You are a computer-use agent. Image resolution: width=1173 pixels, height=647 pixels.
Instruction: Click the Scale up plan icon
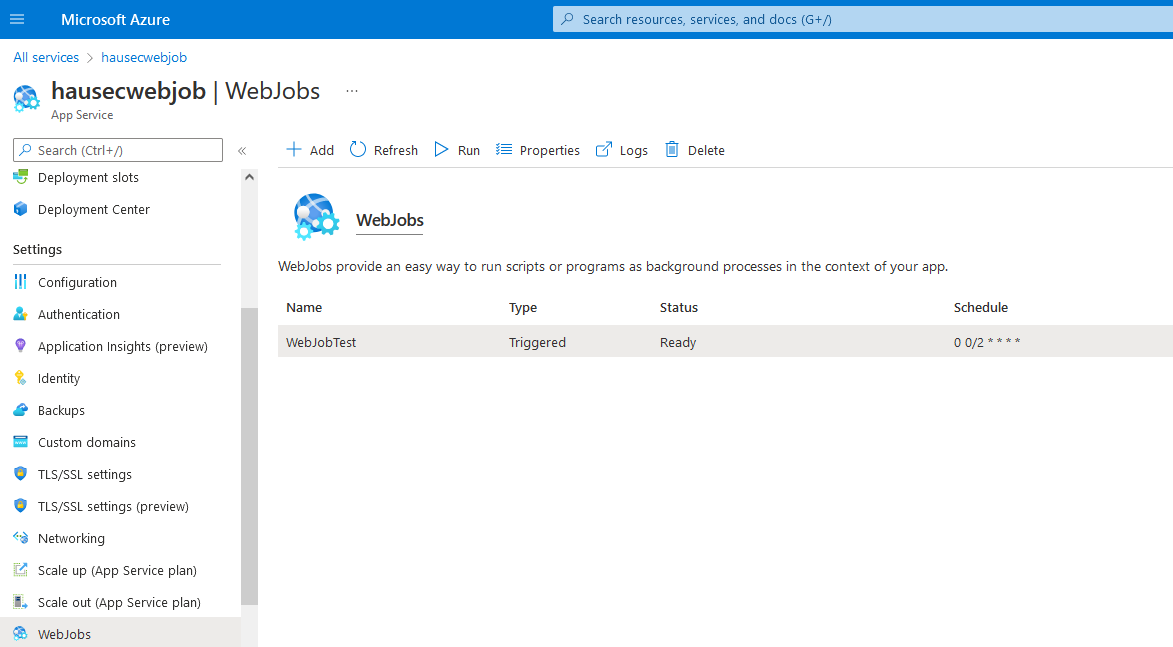21,570
